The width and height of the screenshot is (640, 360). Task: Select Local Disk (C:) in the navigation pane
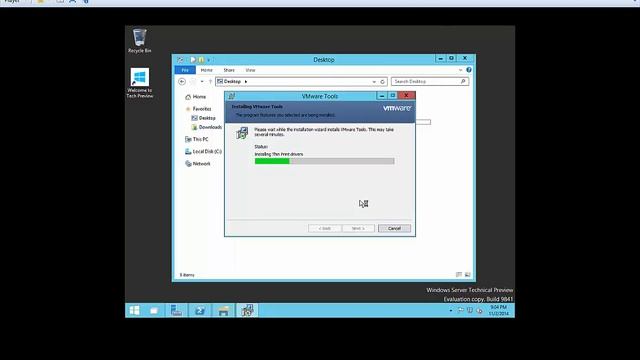pyautogui.click(x=203, y=151)
